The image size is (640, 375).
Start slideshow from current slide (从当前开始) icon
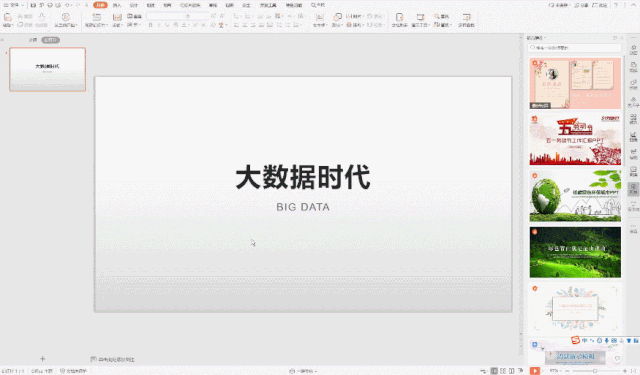point(65,17)
